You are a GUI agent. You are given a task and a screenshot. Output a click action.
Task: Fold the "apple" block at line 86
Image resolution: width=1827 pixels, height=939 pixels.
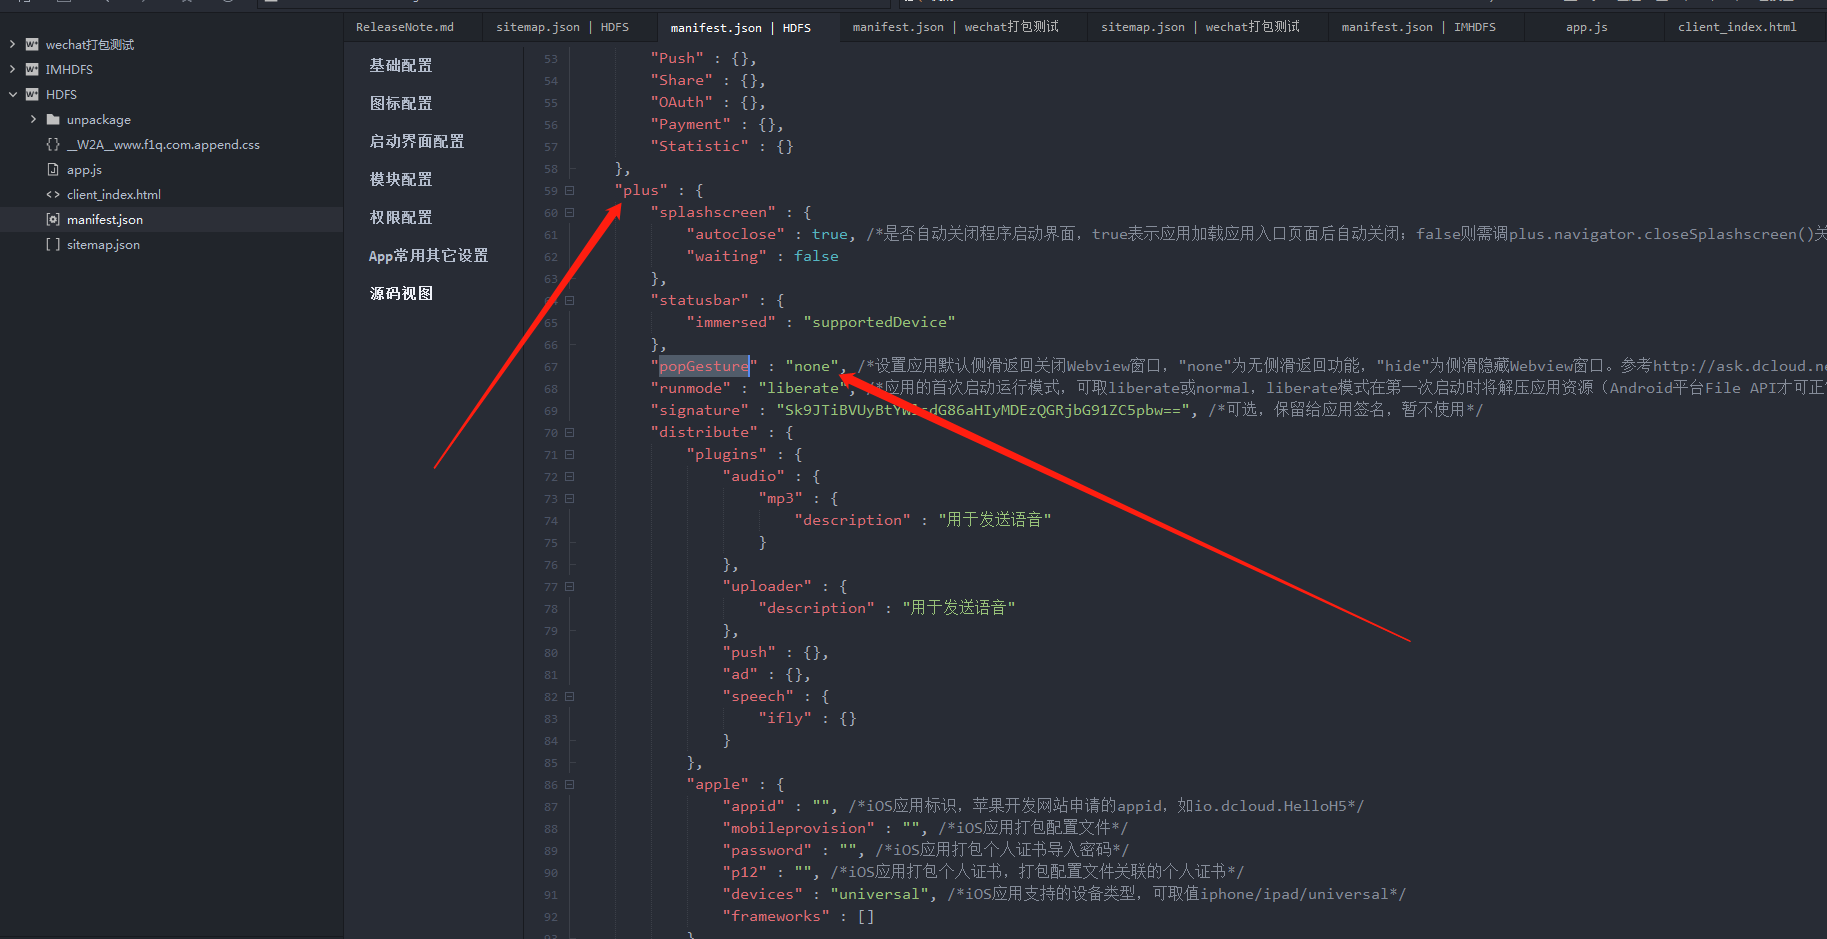pos(570,785)
